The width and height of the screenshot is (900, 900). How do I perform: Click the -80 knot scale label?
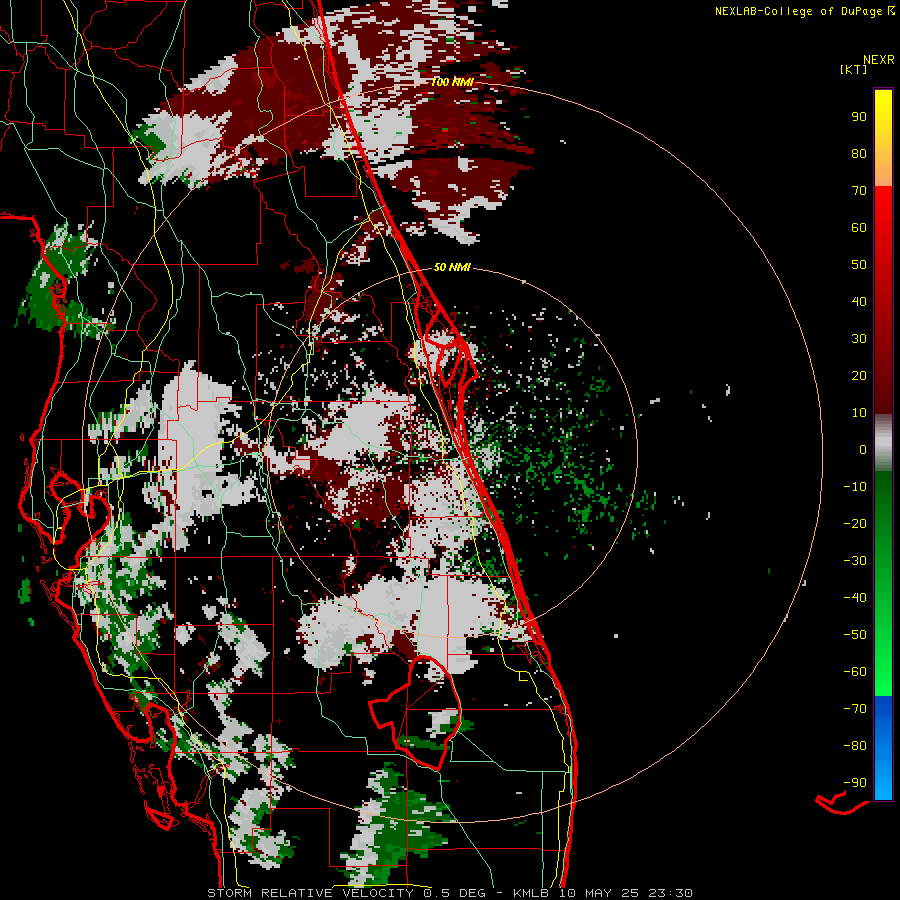pos(855,746)
